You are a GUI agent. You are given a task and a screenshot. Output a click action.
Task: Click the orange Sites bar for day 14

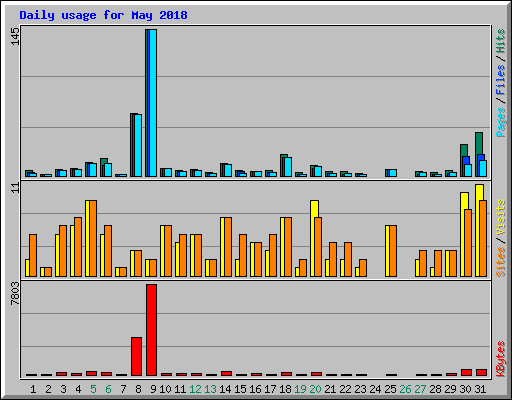[228, 247]
